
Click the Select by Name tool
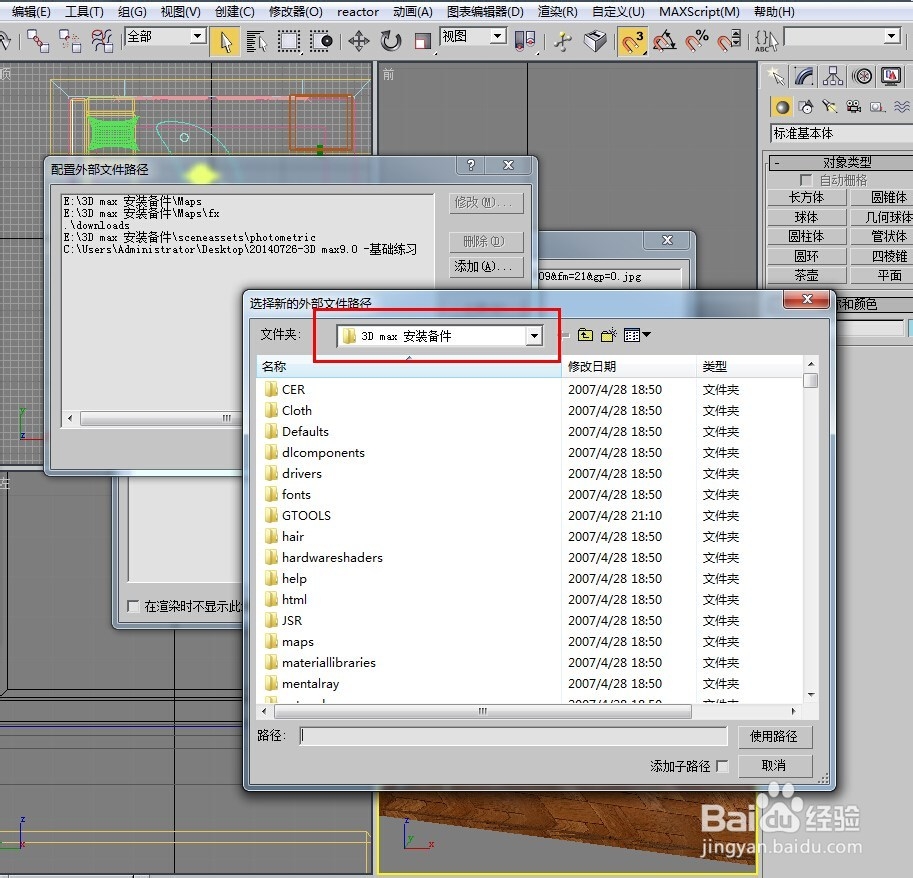click(256, 42)
